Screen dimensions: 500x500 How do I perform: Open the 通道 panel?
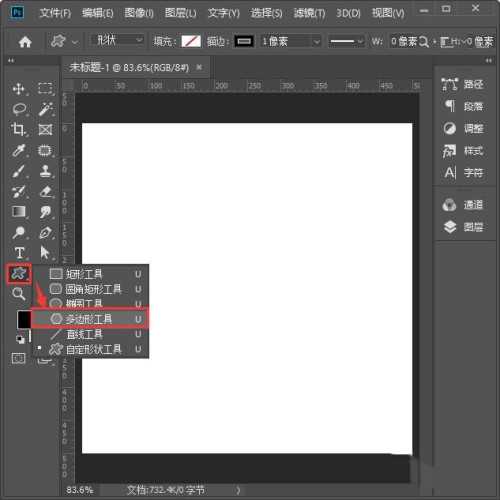coord(463,205)
